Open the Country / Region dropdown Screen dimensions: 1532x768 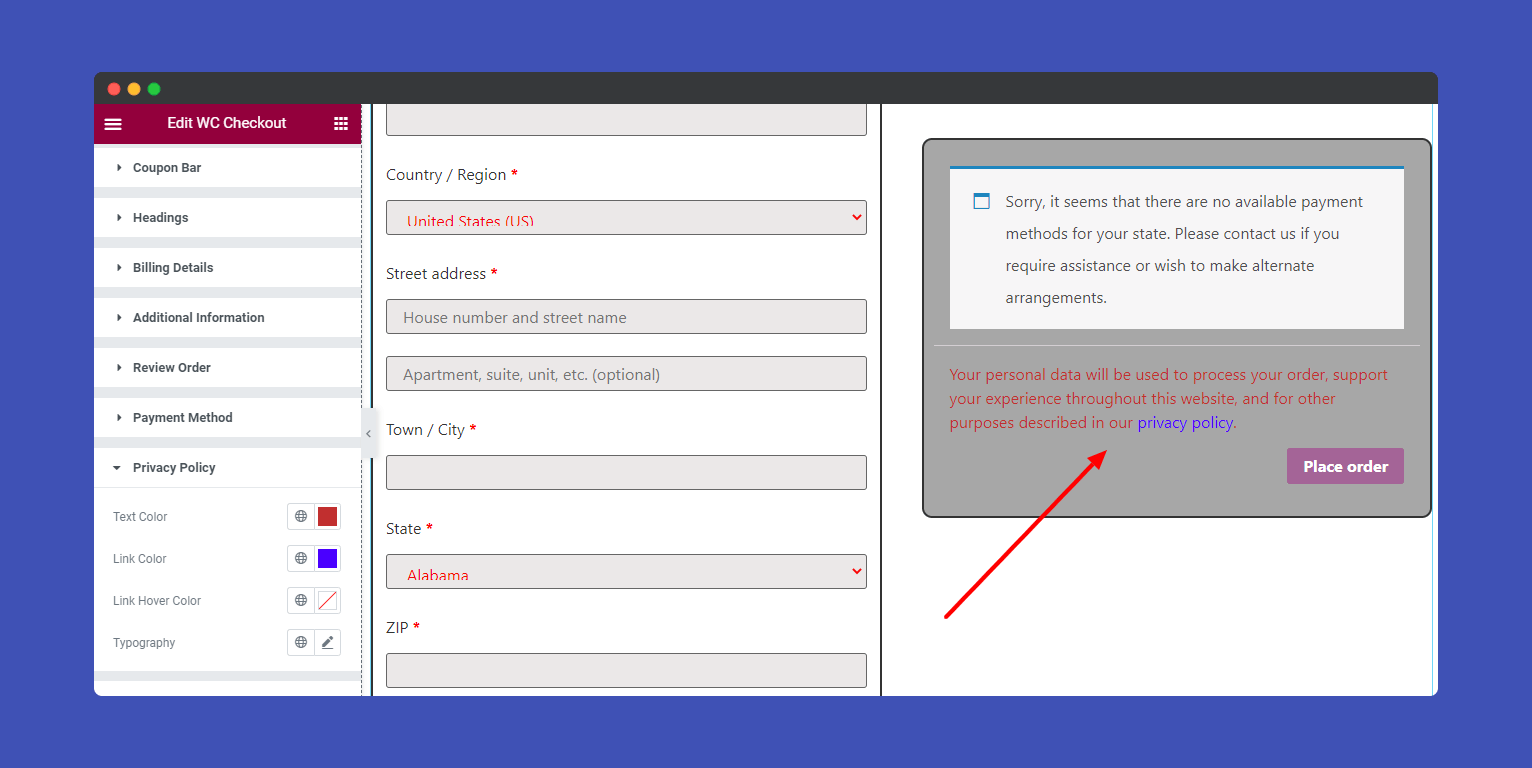point(626,218)
